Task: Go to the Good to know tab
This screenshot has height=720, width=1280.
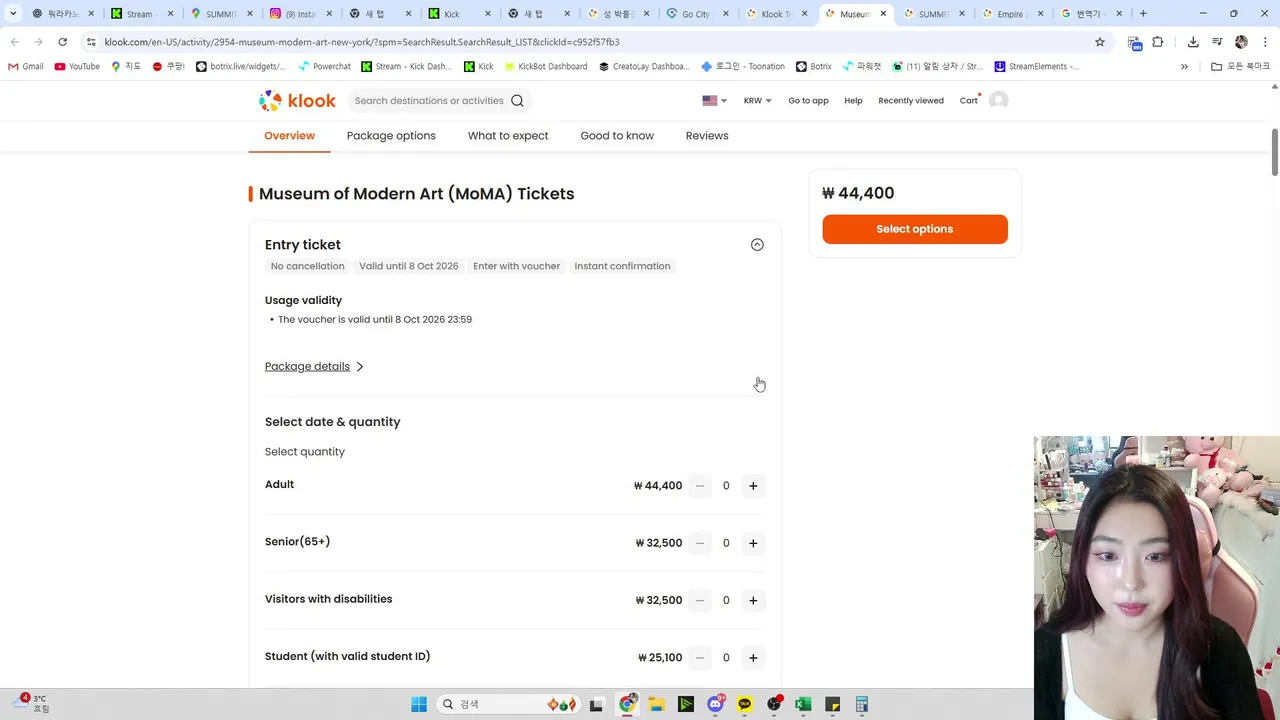Action: click(x=617, y=135)
